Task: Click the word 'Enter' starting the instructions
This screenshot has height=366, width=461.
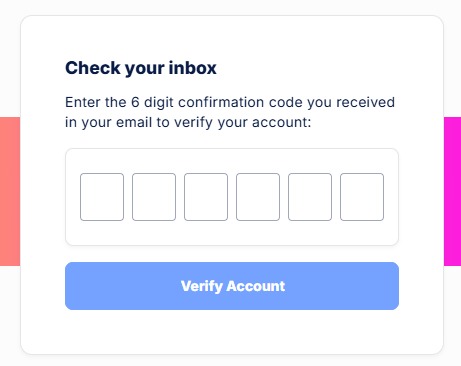Action: [x=82, y=102]
